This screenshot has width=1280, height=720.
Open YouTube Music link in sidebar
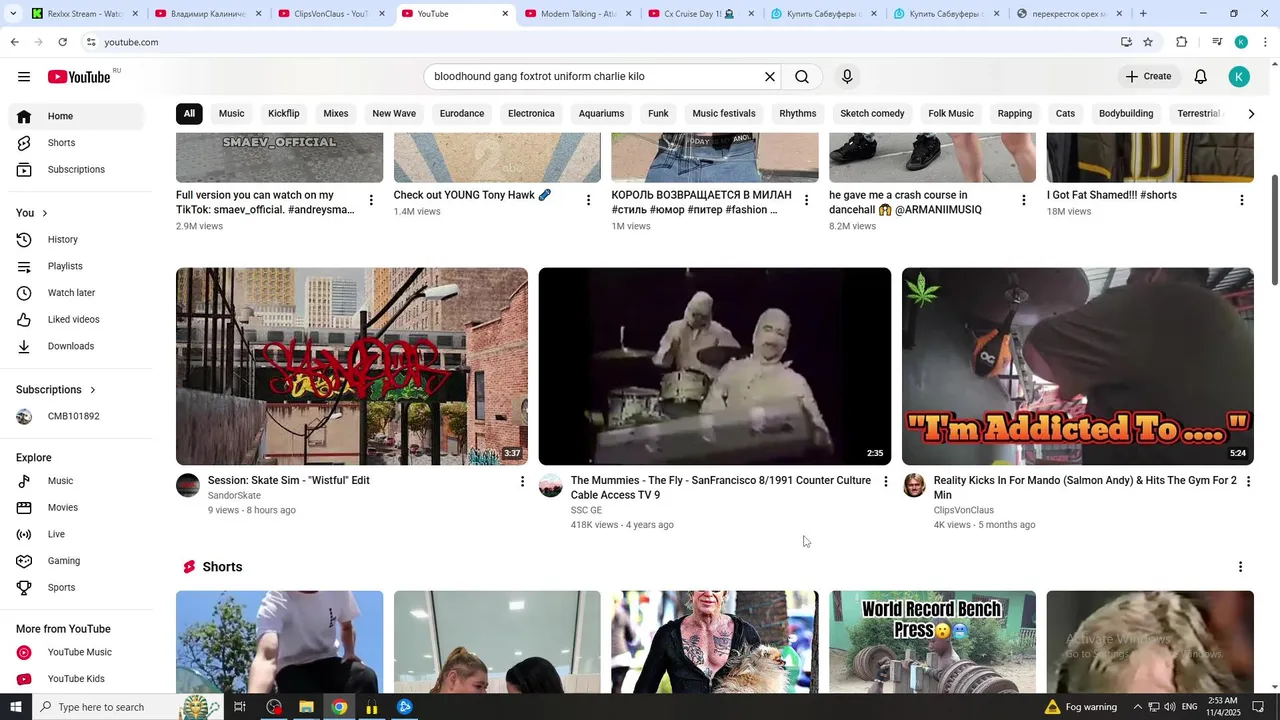point(77,653)
